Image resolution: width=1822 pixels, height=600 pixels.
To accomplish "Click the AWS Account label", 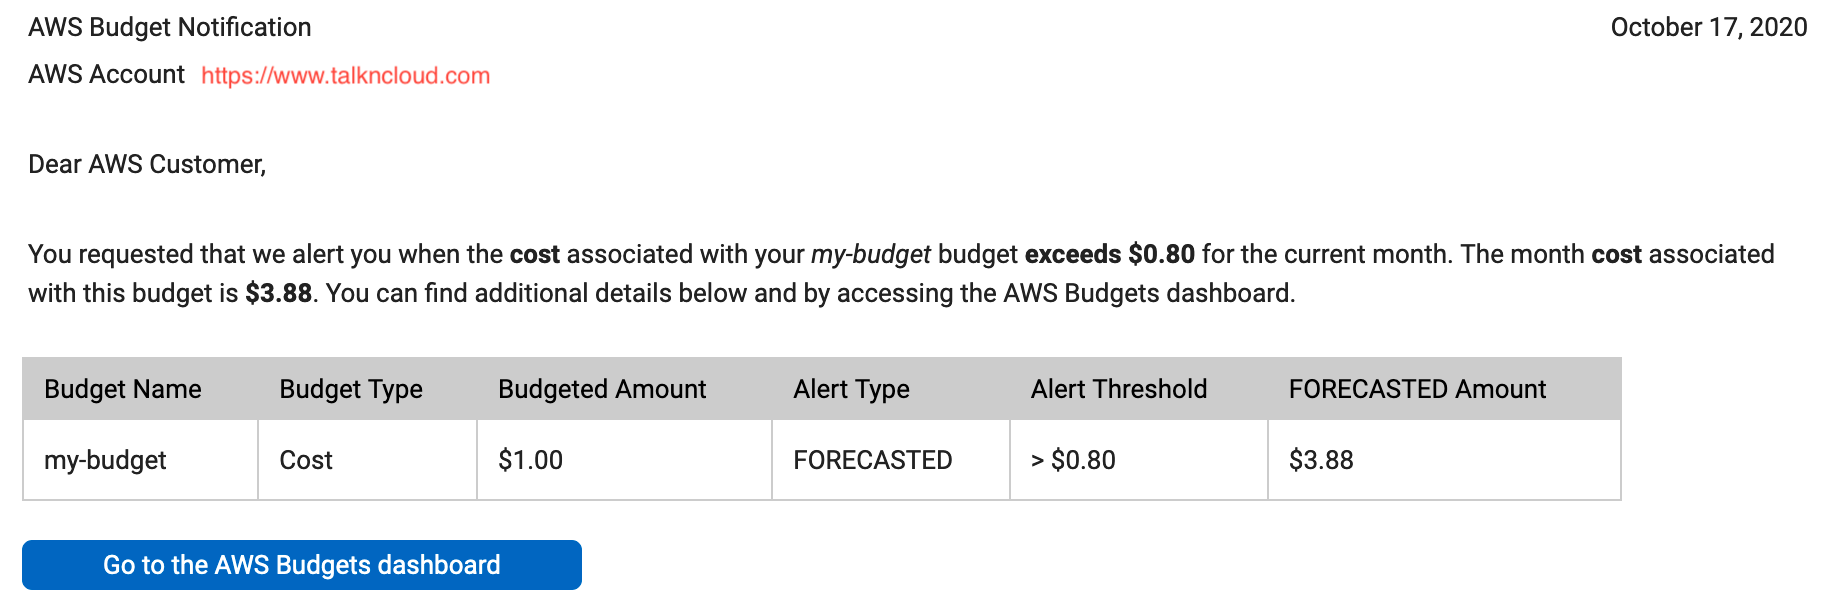I will (106, 74).
